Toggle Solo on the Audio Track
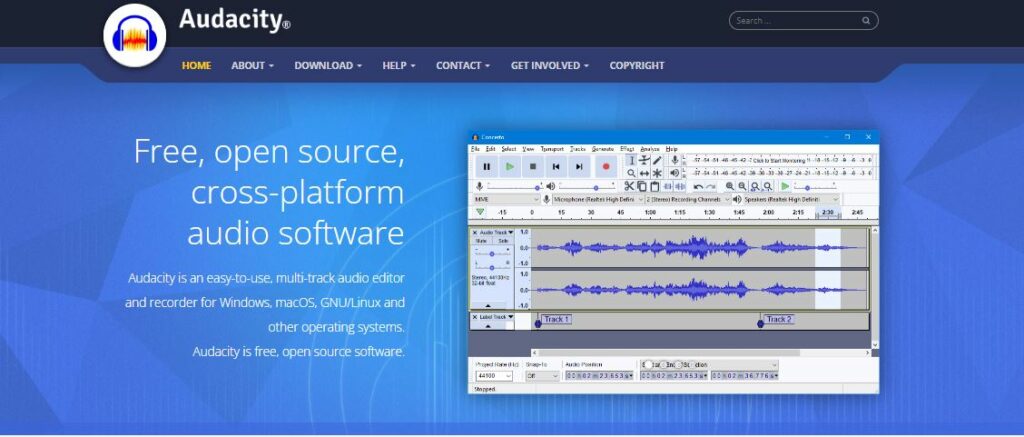Image resolution: width=1024 pixels, height=437 pixels. tap(503, 241)
